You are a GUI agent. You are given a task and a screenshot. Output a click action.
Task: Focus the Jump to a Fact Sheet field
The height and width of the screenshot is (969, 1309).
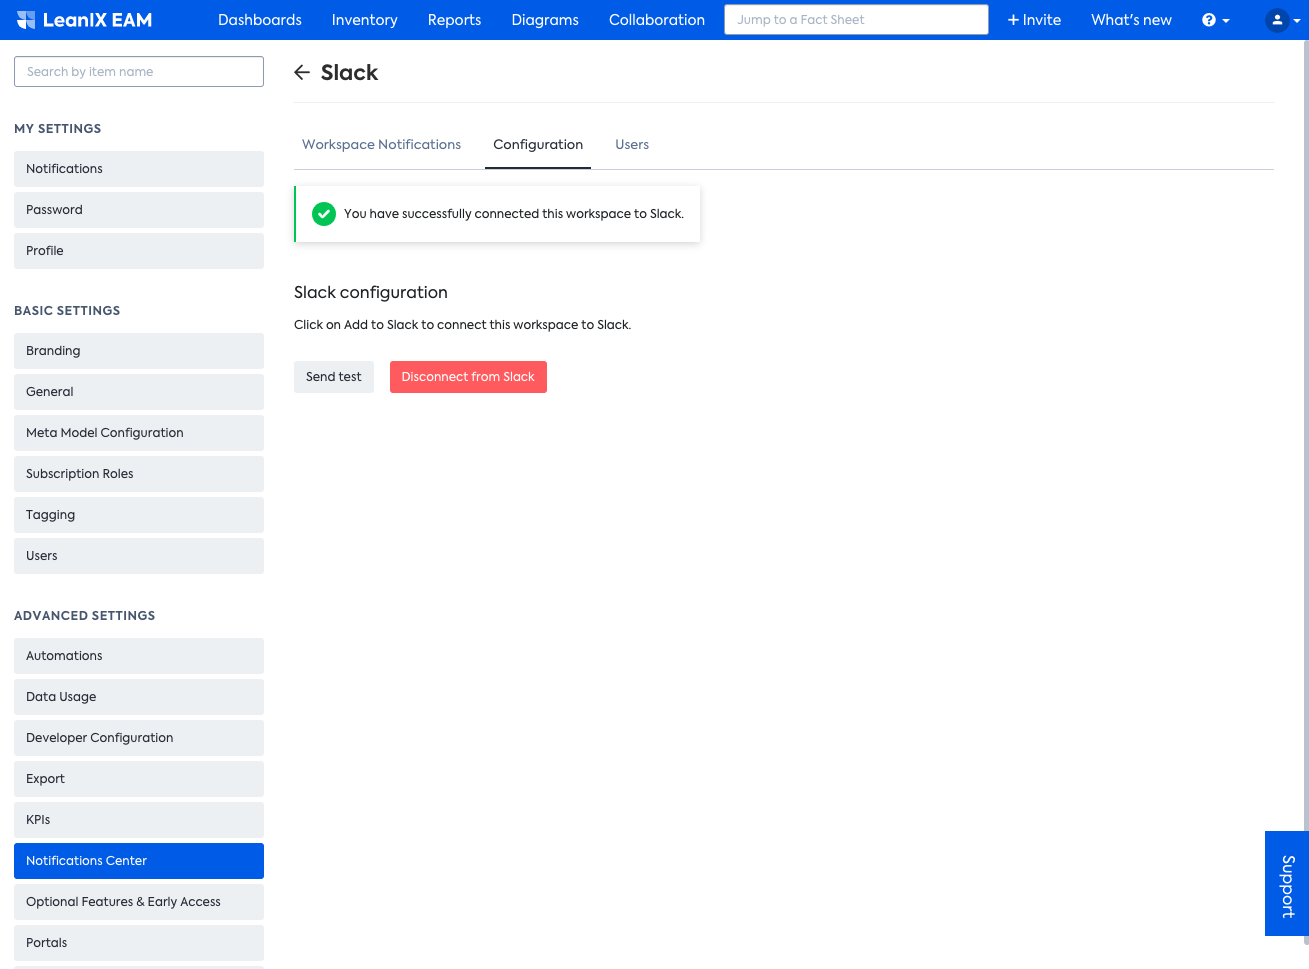click(x=856, y=20)
